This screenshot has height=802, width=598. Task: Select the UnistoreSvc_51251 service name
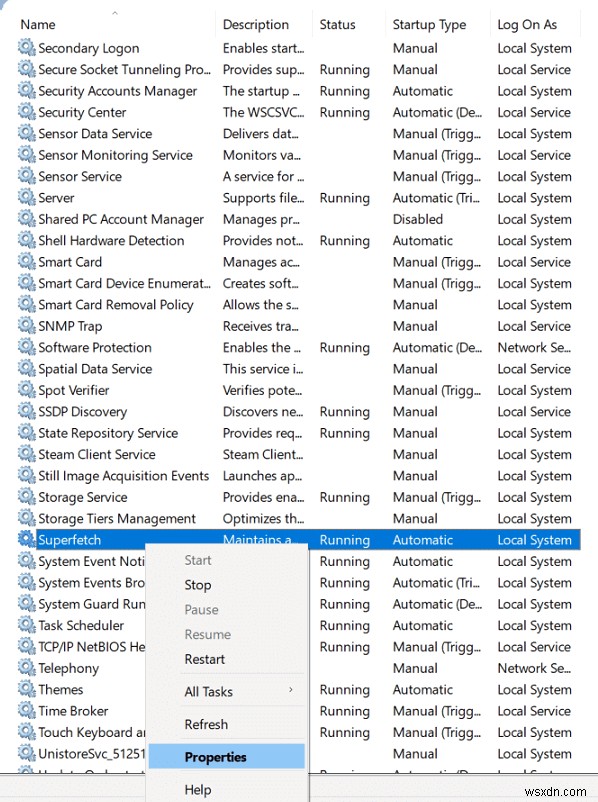(92, 753)
